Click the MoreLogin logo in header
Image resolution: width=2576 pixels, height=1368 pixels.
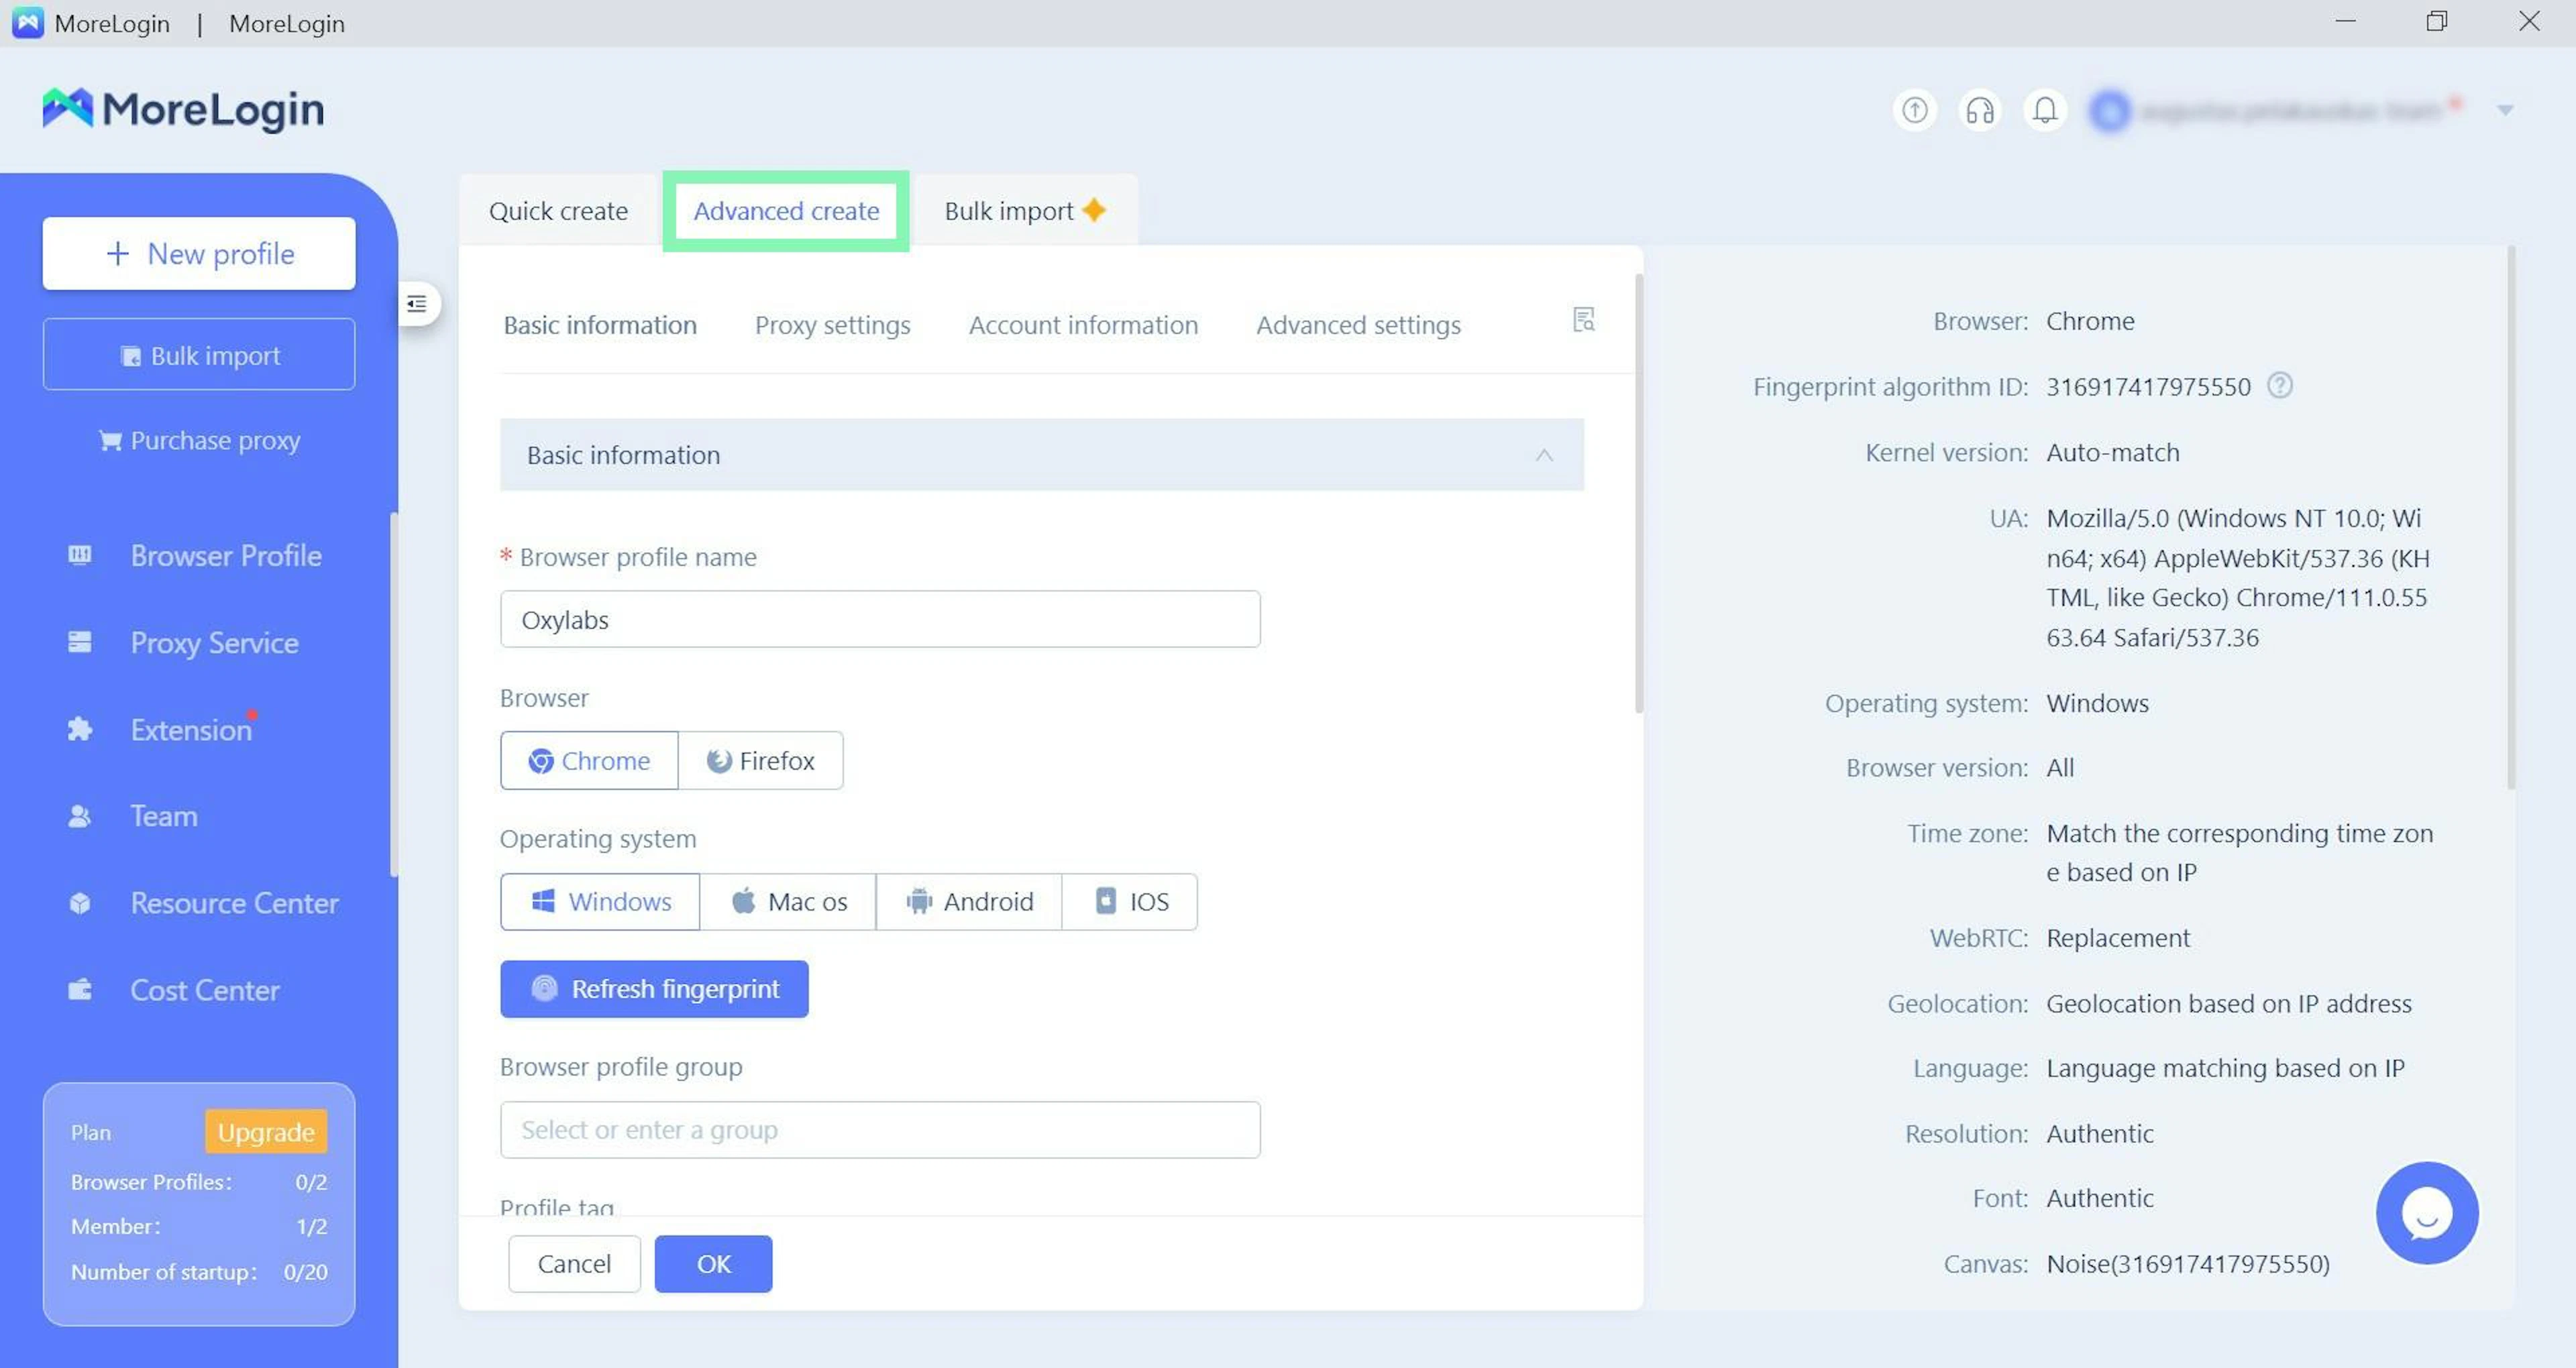(183, 109)
